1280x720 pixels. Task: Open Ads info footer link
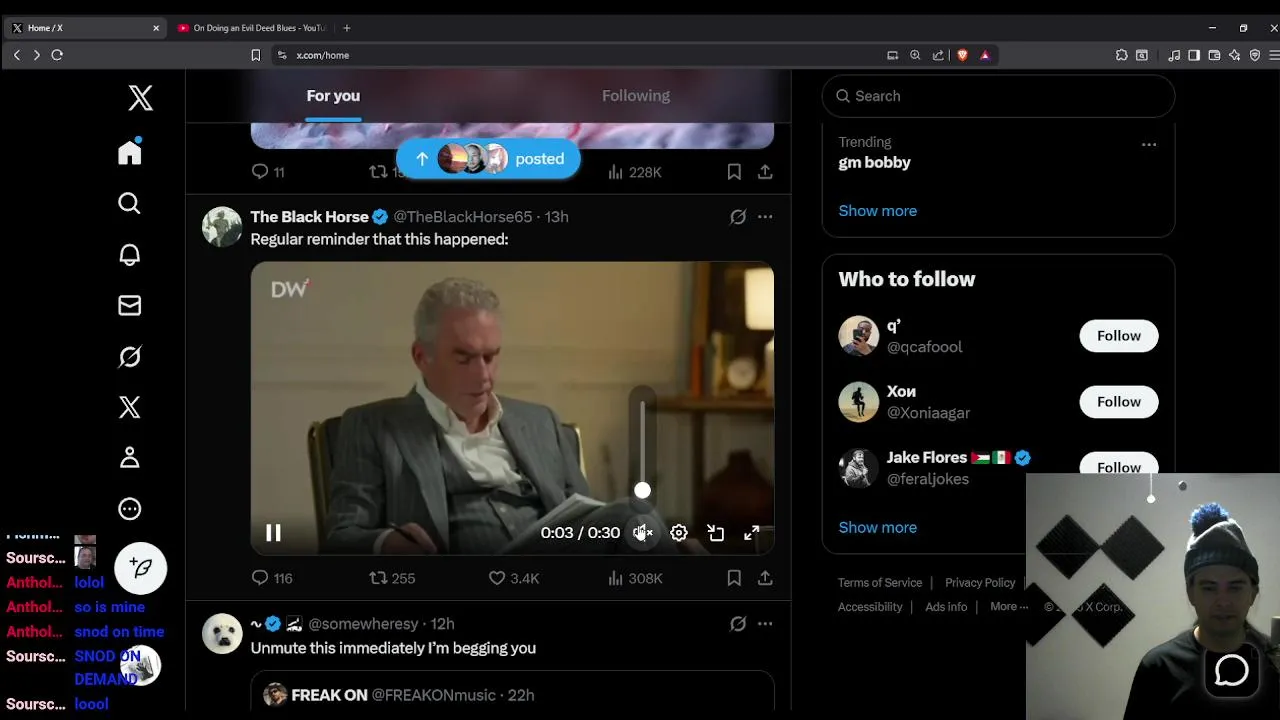(946, 607)
